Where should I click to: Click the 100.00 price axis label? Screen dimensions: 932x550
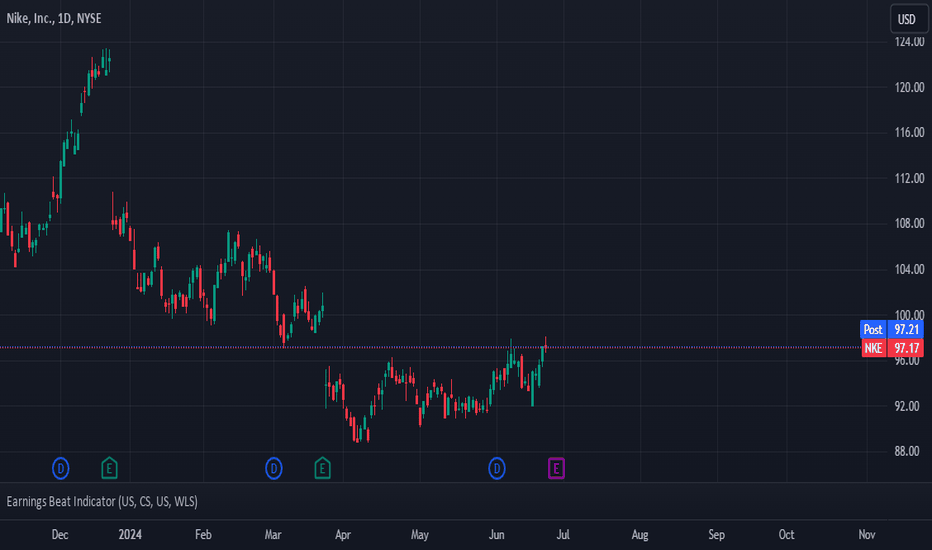[x=909, y=315]
